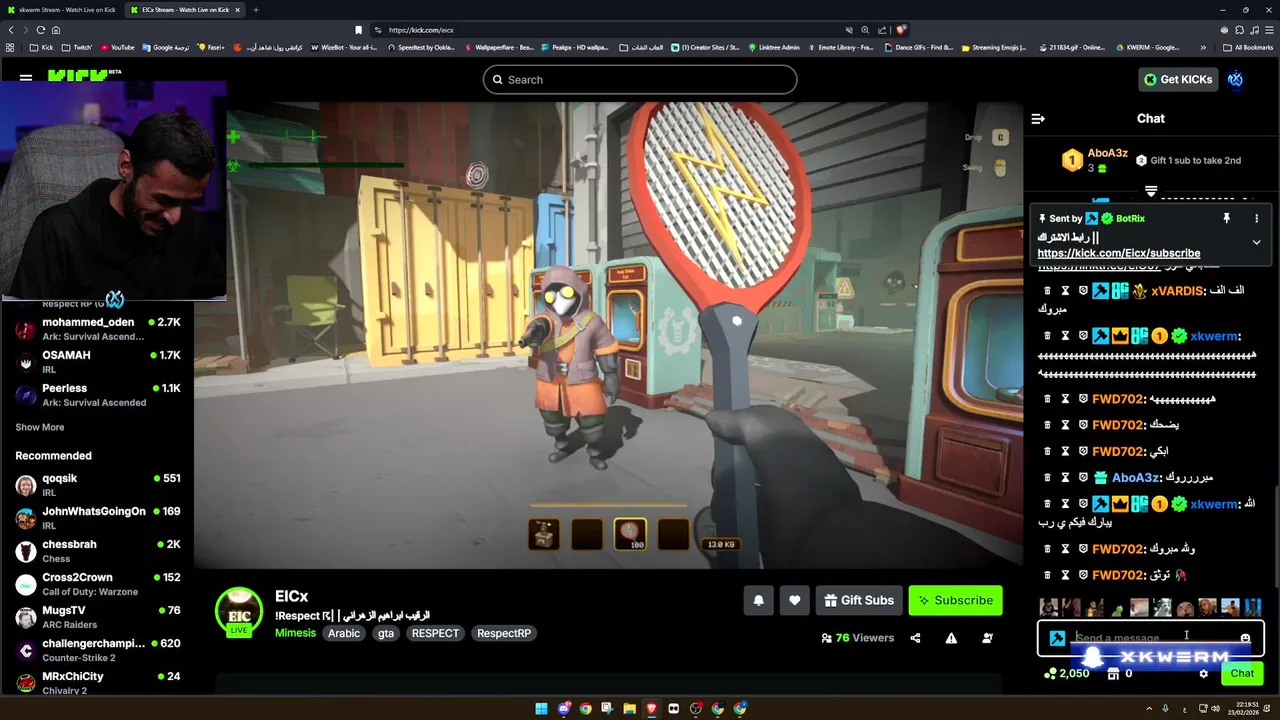This screenshot has width=1280, height=720.
Task: Report stream with warning triangle icon
Action: (x=951, y=638)
